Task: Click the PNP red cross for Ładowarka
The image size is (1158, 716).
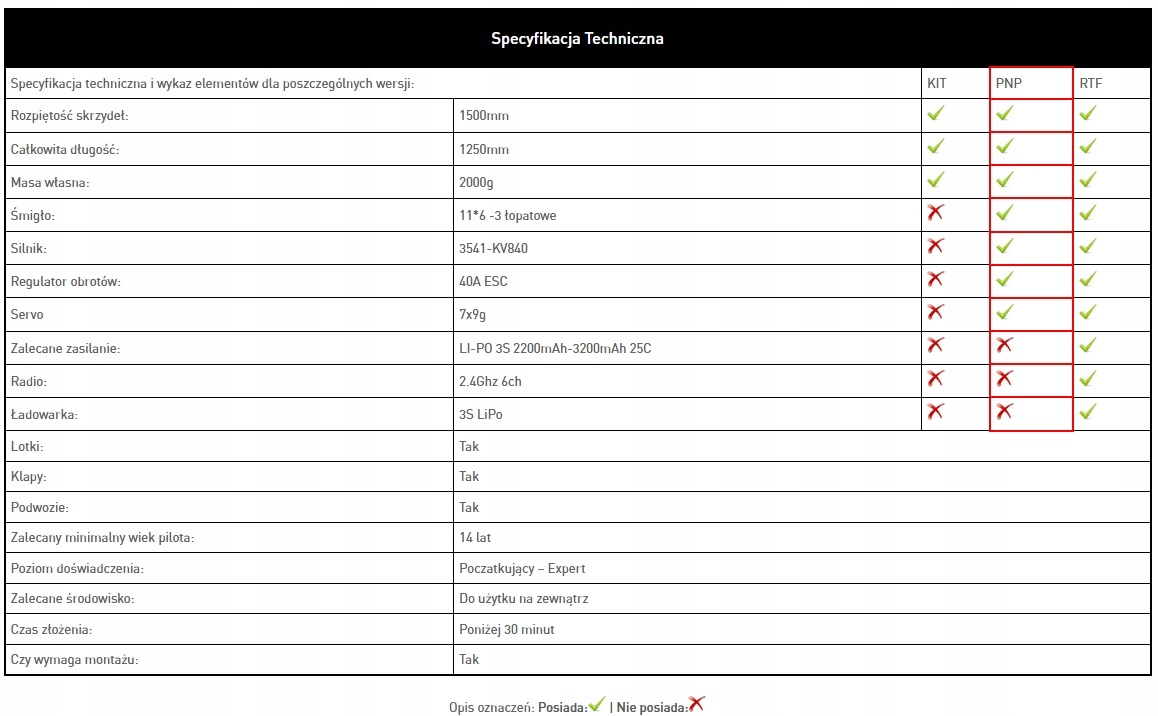Action: (1005, 411)
